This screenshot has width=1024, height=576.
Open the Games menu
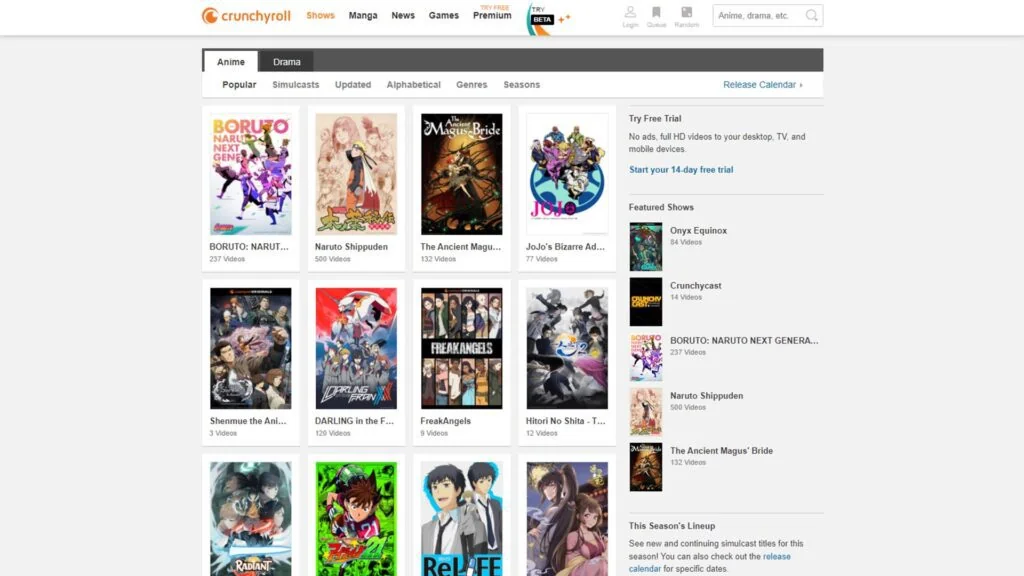tap(443, 16)
